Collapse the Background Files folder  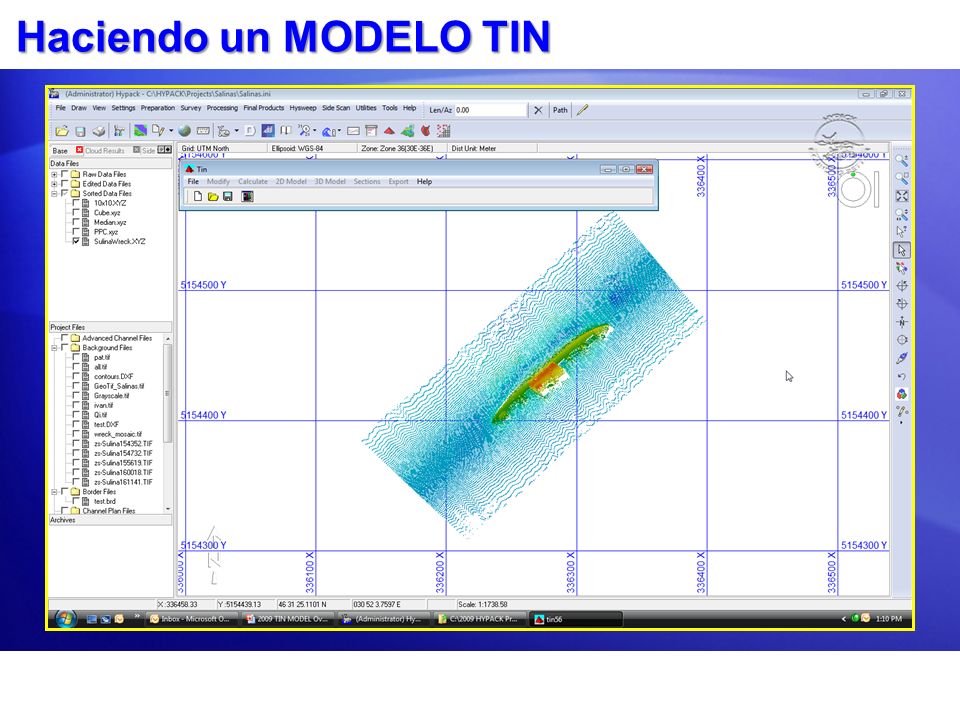[x=54, y=348]
